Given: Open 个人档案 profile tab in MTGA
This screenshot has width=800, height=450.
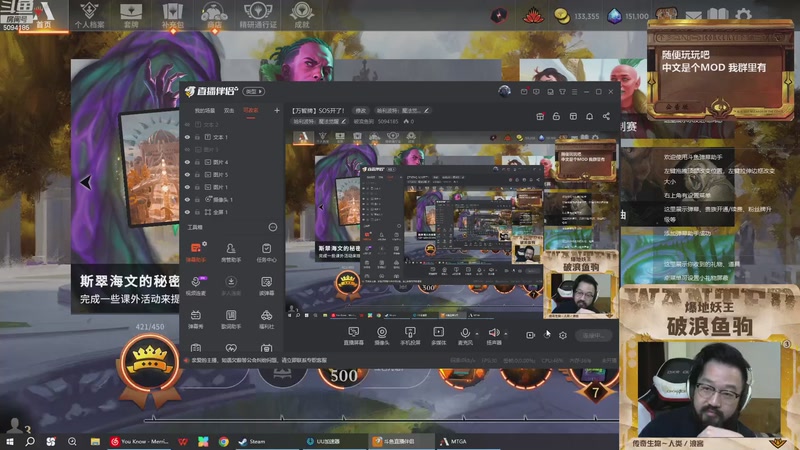Looking at the screenshot, I should (89, 15).
